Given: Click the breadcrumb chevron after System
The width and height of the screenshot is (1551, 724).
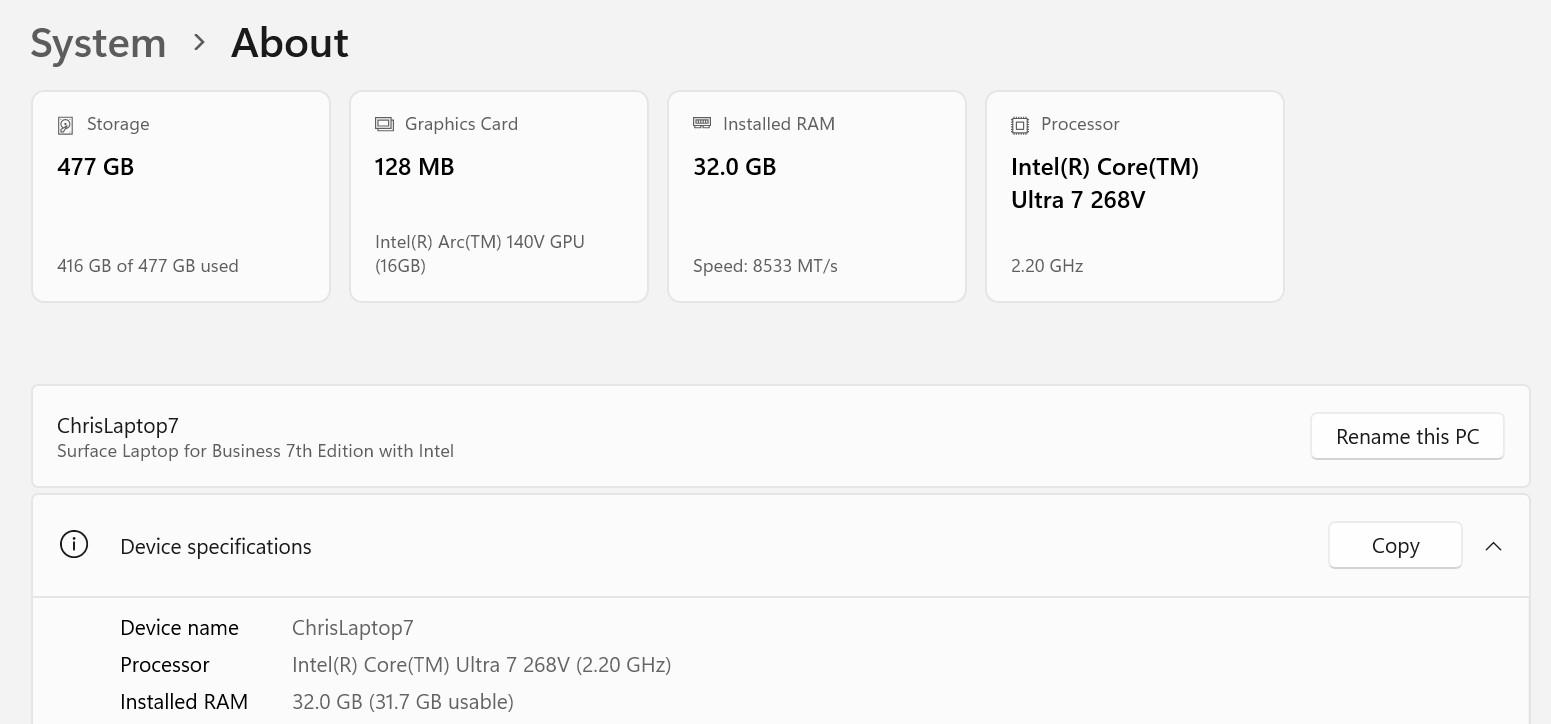Looking at the screenshot, I should 199,43.
